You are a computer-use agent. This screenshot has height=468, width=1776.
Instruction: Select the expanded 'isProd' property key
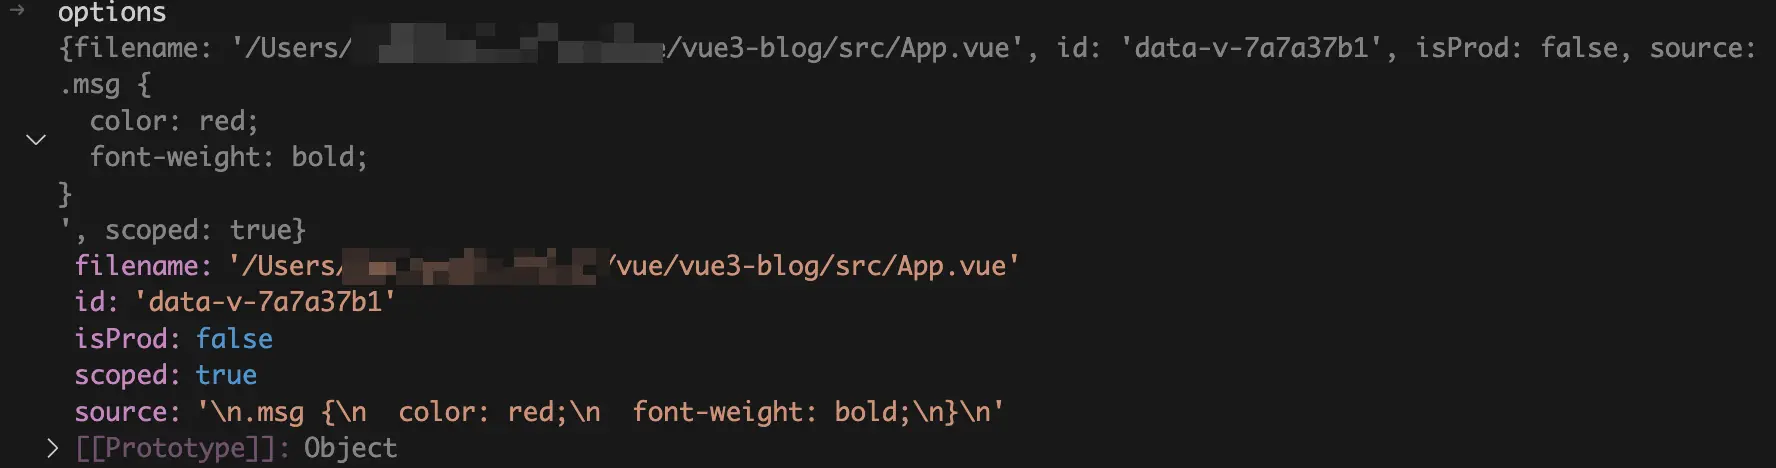click(119, 339)
